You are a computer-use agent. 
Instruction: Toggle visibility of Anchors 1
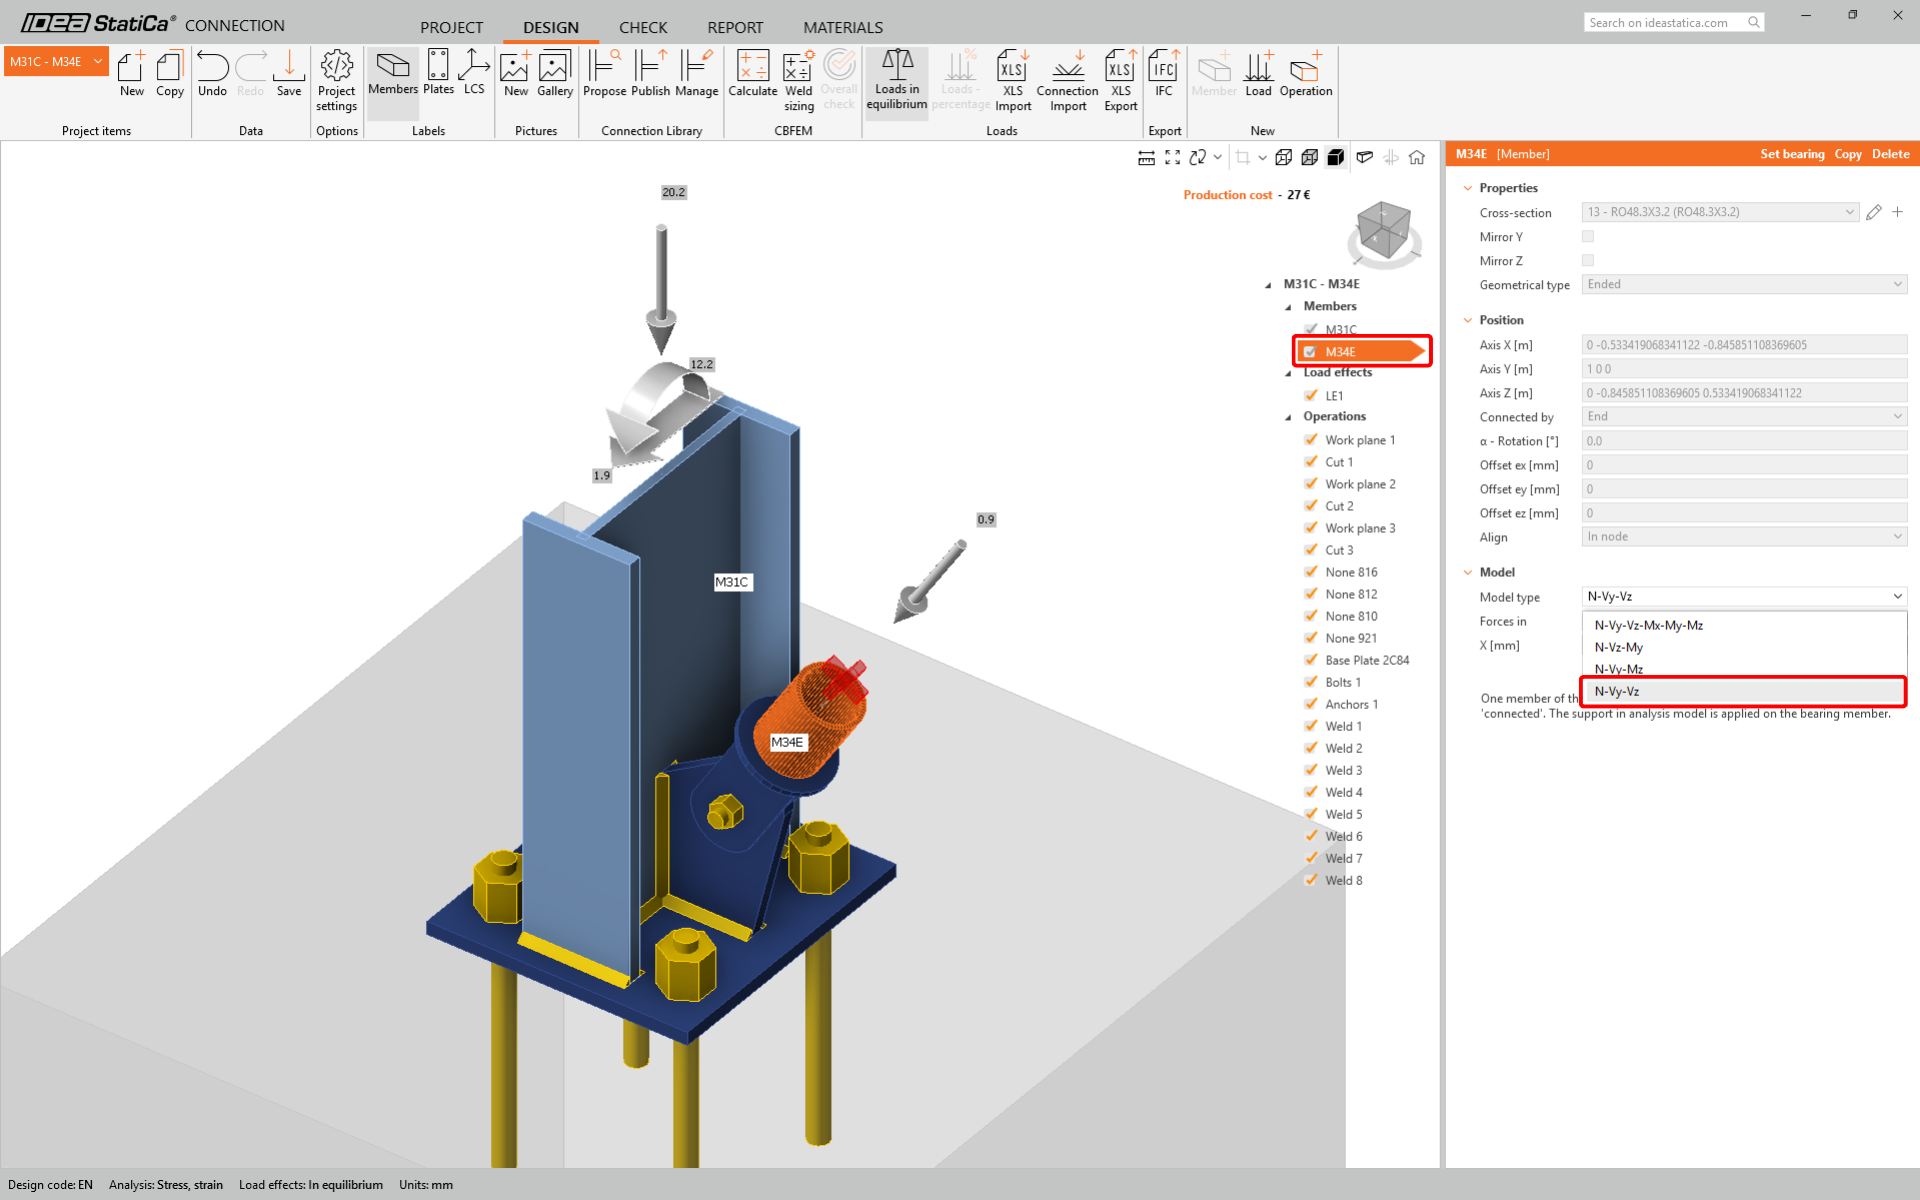pyautogui.click(x=1311, y=704)
